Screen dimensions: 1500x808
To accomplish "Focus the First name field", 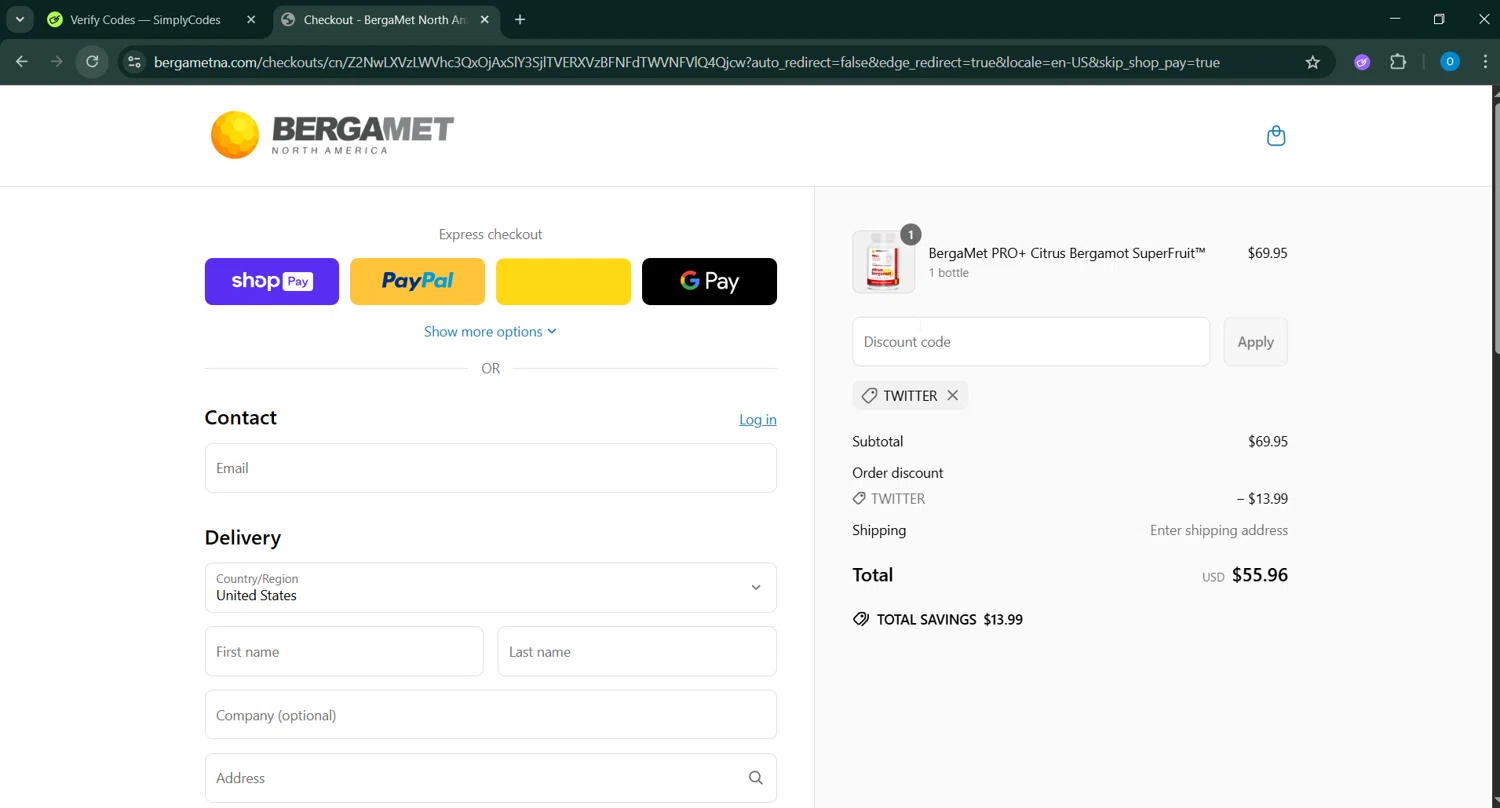I will point(344,652).
